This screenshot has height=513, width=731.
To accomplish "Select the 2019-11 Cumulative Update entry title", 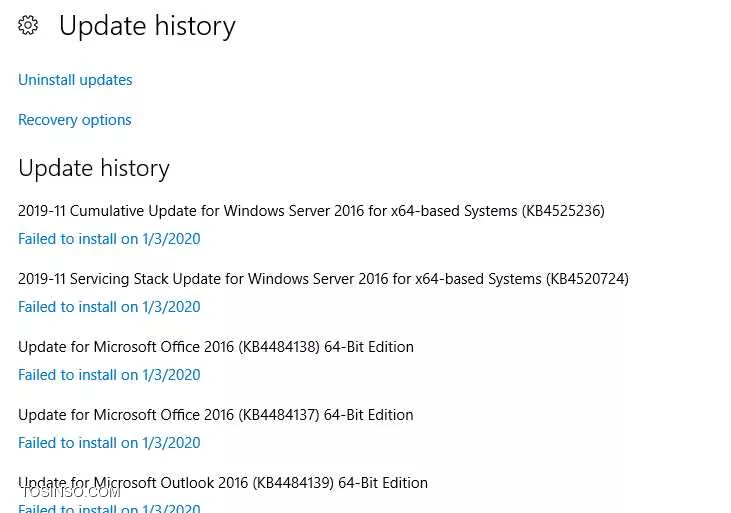I will [x=311, y=211].
